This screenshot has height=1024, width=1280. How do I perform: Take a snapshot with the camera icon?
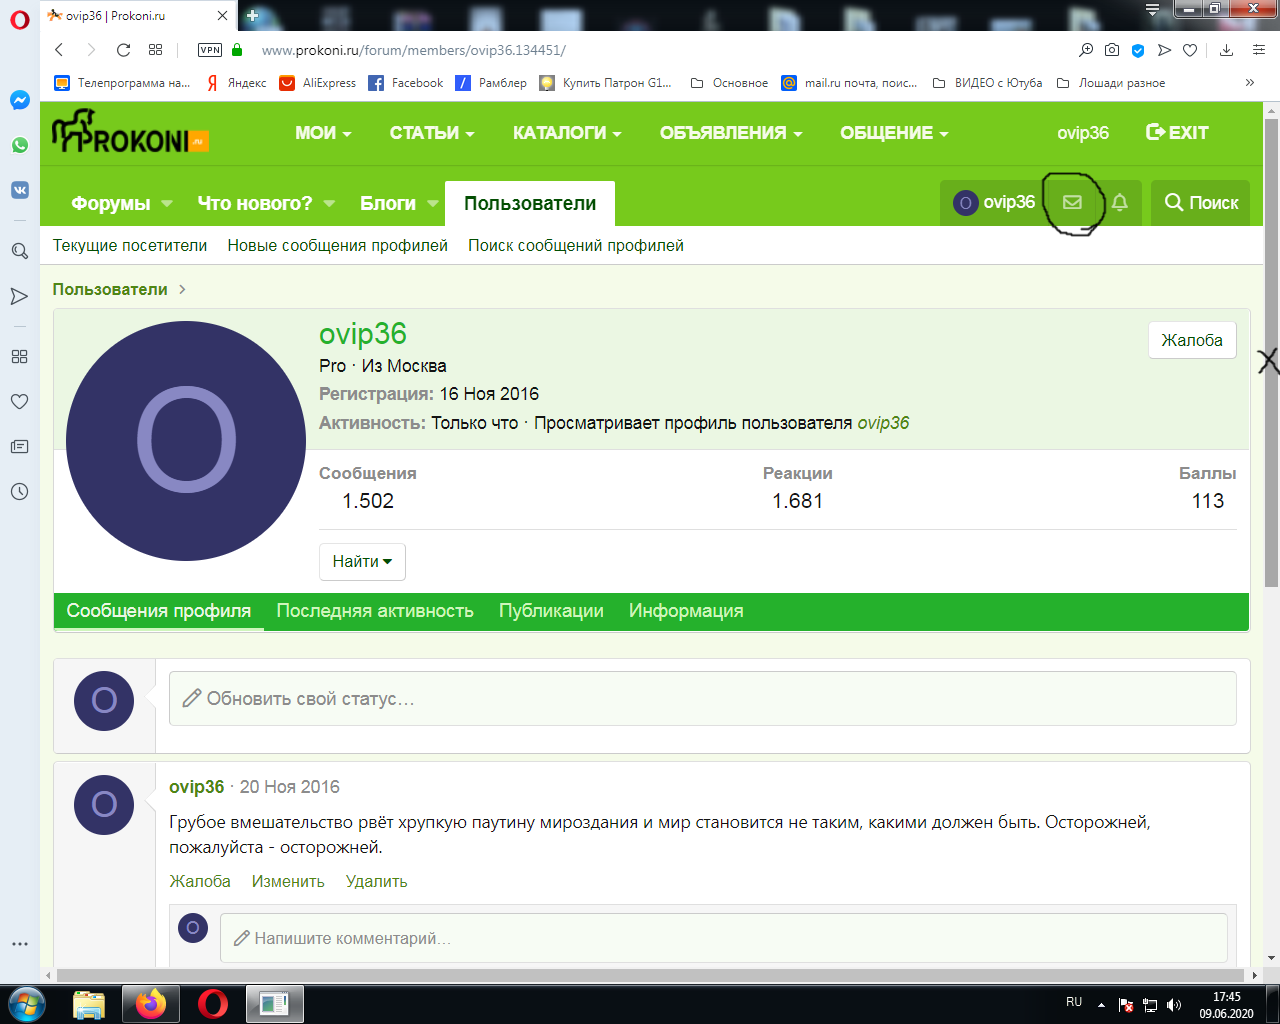(1111, 49)
